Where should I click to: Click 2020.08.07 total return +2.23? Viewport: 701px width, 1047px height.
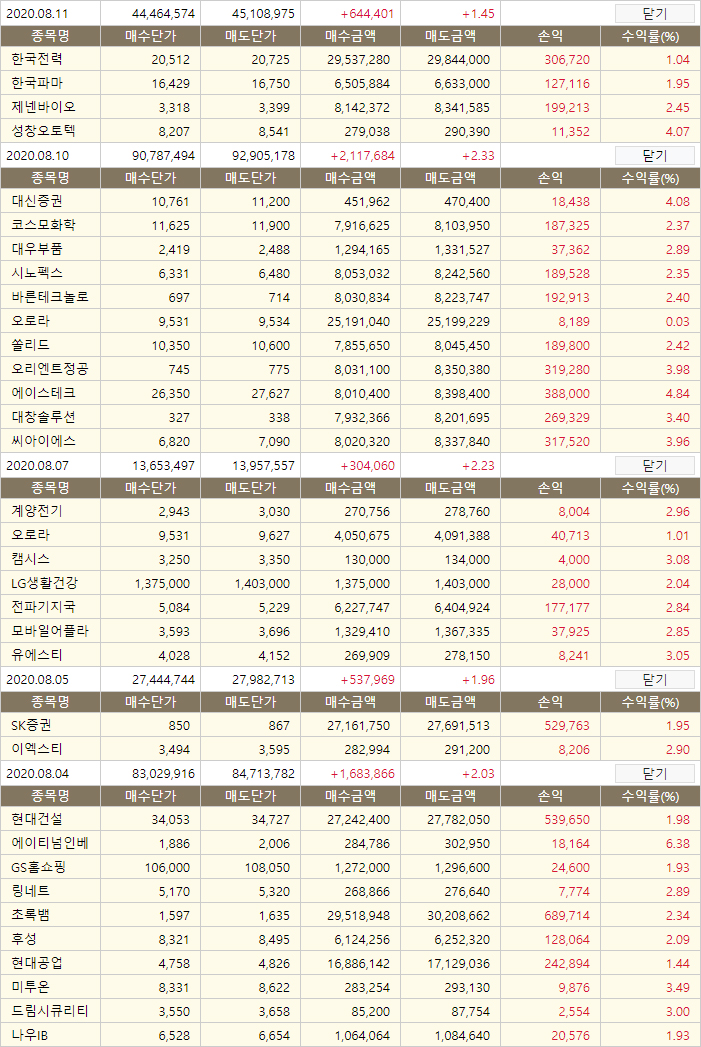[478, 466]
